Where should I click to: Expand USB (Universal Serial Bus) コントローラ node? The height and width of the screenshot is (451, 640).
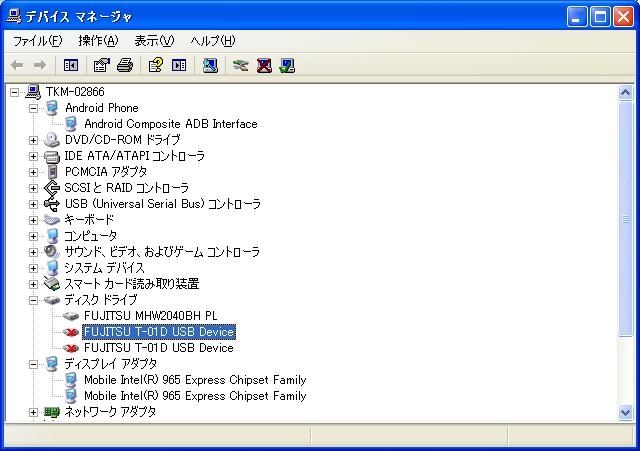[x=33, y=204]
